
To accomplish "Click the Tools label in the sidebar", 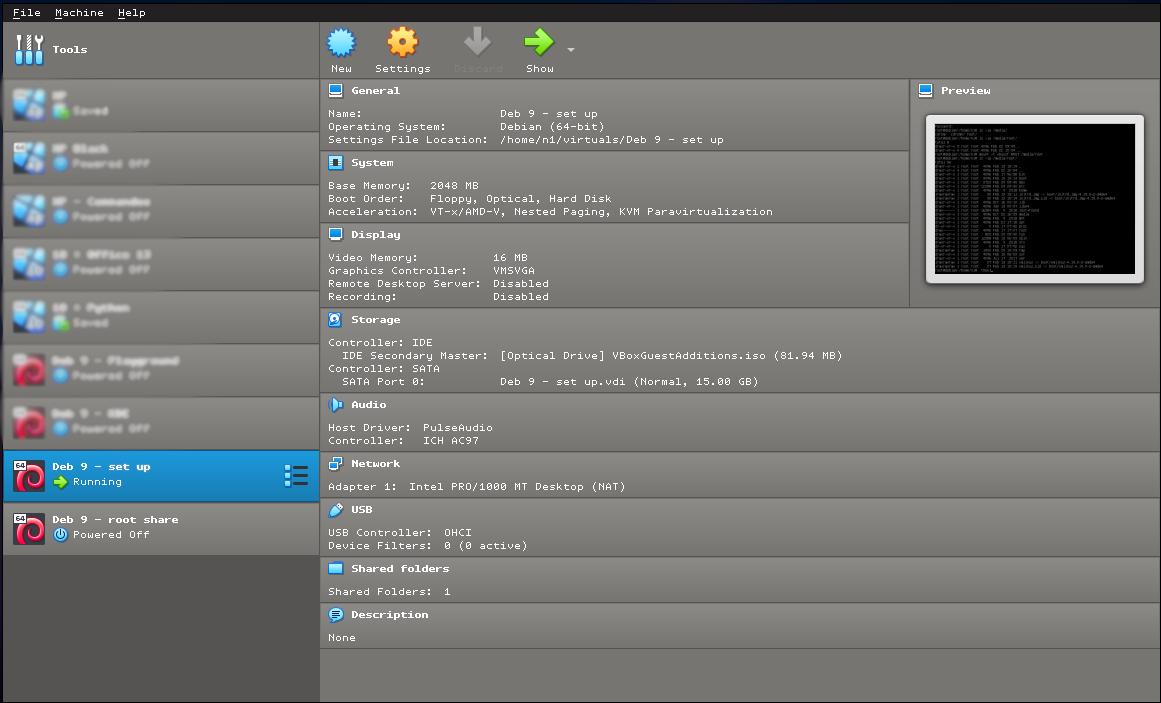I will click(70, 50).
